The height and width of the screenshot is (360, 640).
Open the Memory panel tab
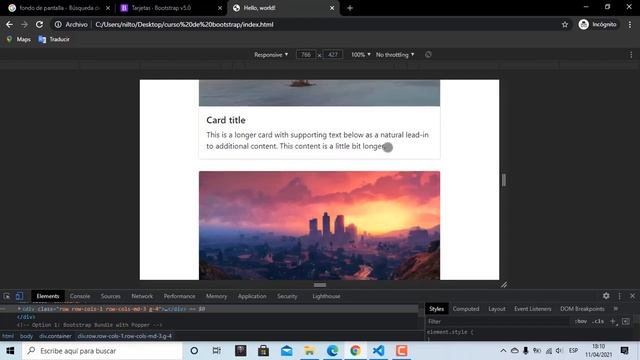pyautogui.click(x=216, y=296)
